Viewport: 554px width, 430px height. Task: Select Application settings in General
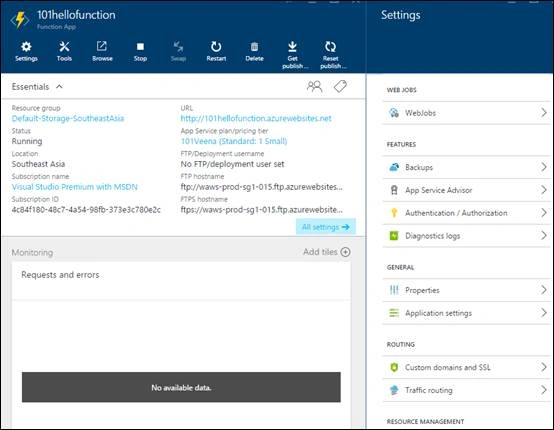[467, 313]
